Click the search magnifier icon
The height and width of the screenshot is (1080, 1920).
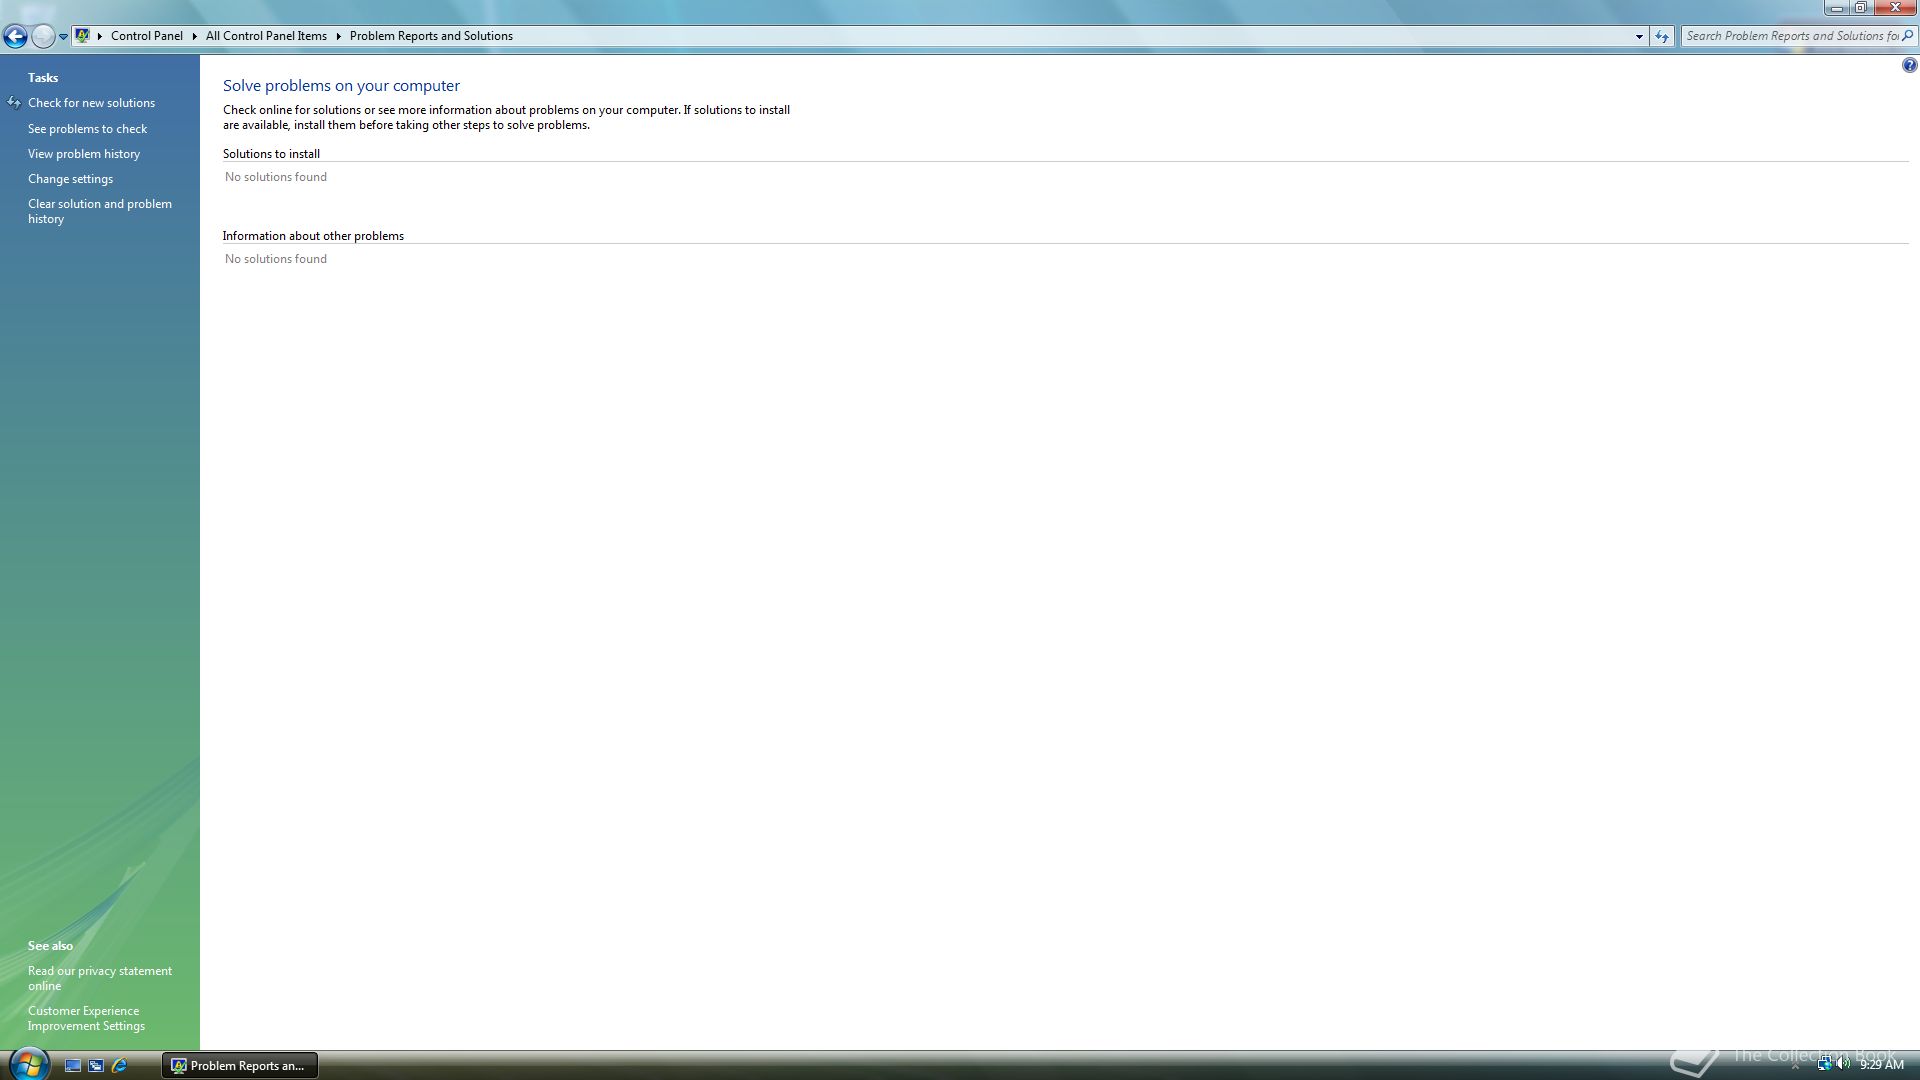[1907, 36]
